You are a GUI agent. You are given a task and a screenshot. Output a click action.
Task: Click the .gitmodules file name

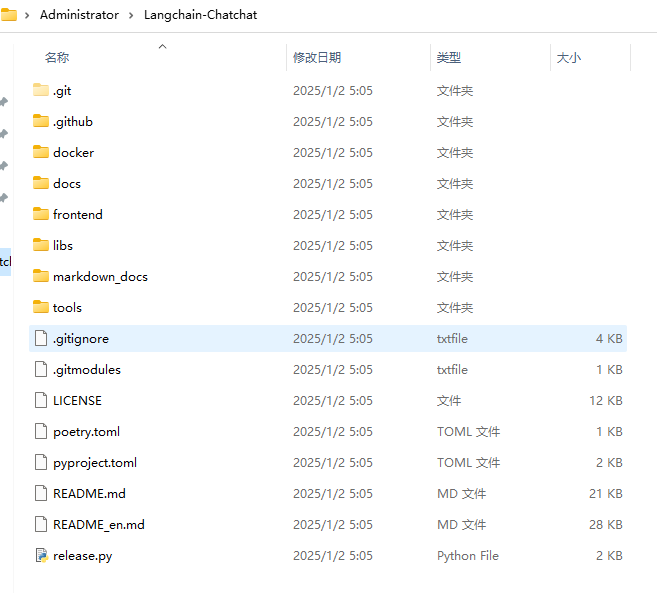tap(87, 370)
